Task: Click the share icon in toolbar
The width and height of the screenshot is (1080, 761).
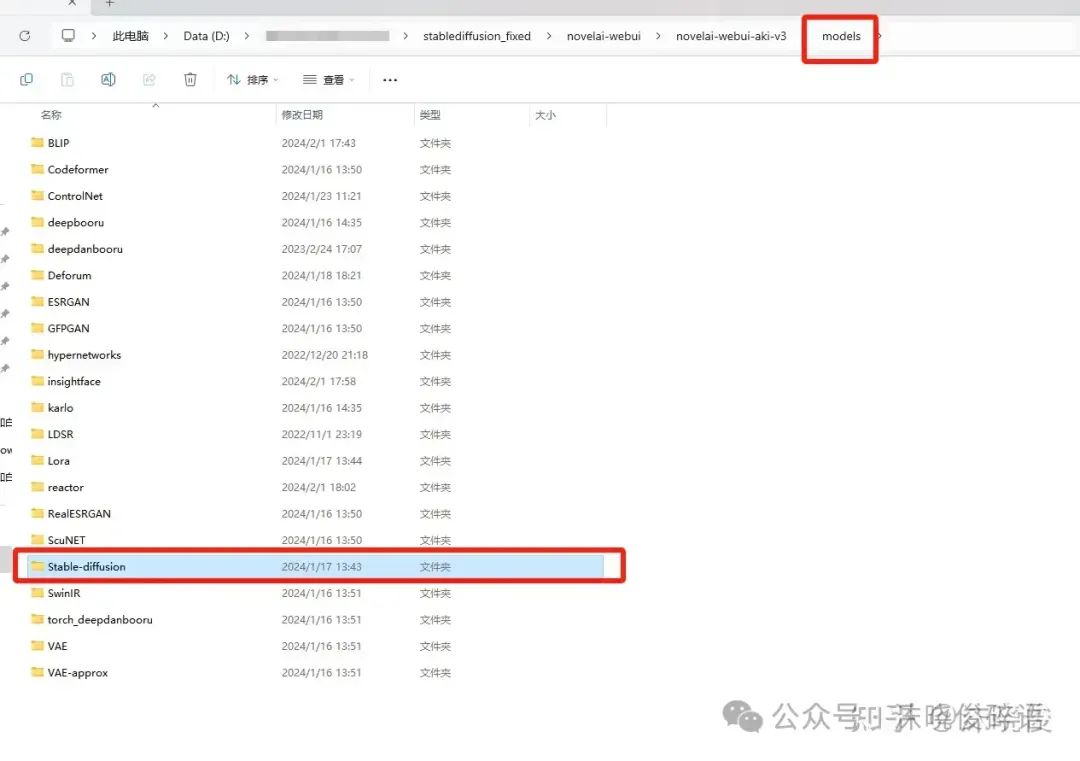Action: click(149, 80)
